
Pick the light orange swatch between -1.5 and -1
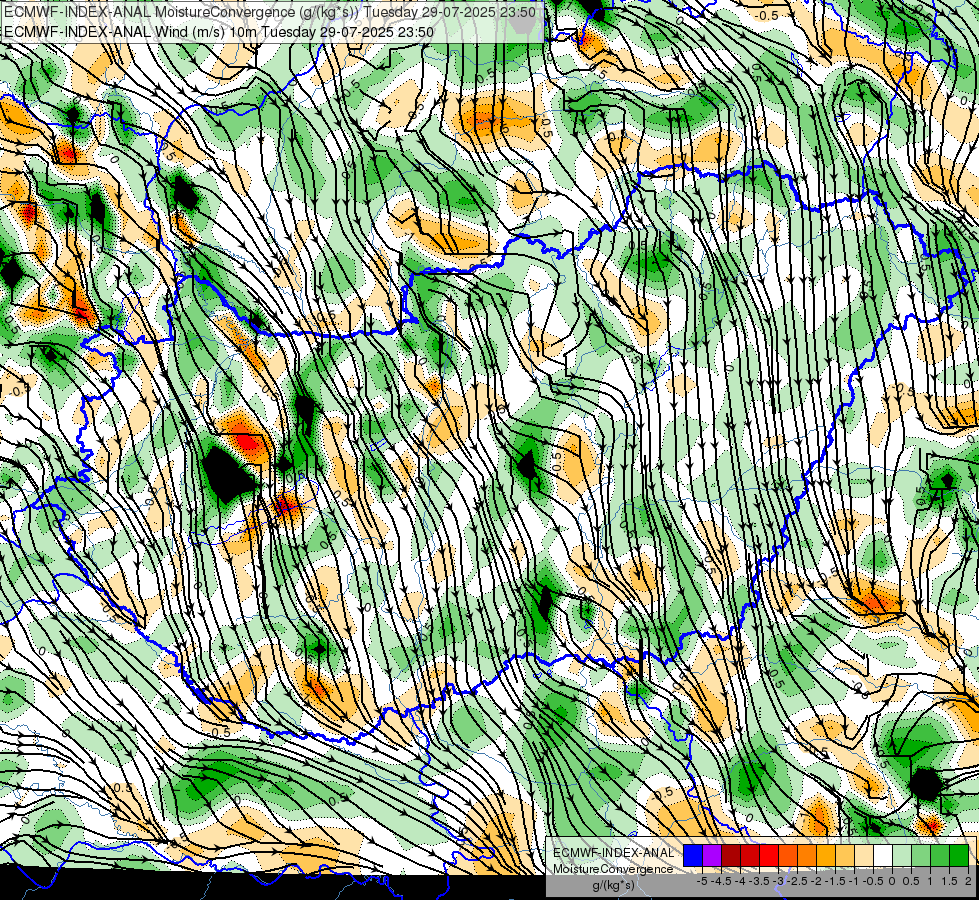point(845,856)
